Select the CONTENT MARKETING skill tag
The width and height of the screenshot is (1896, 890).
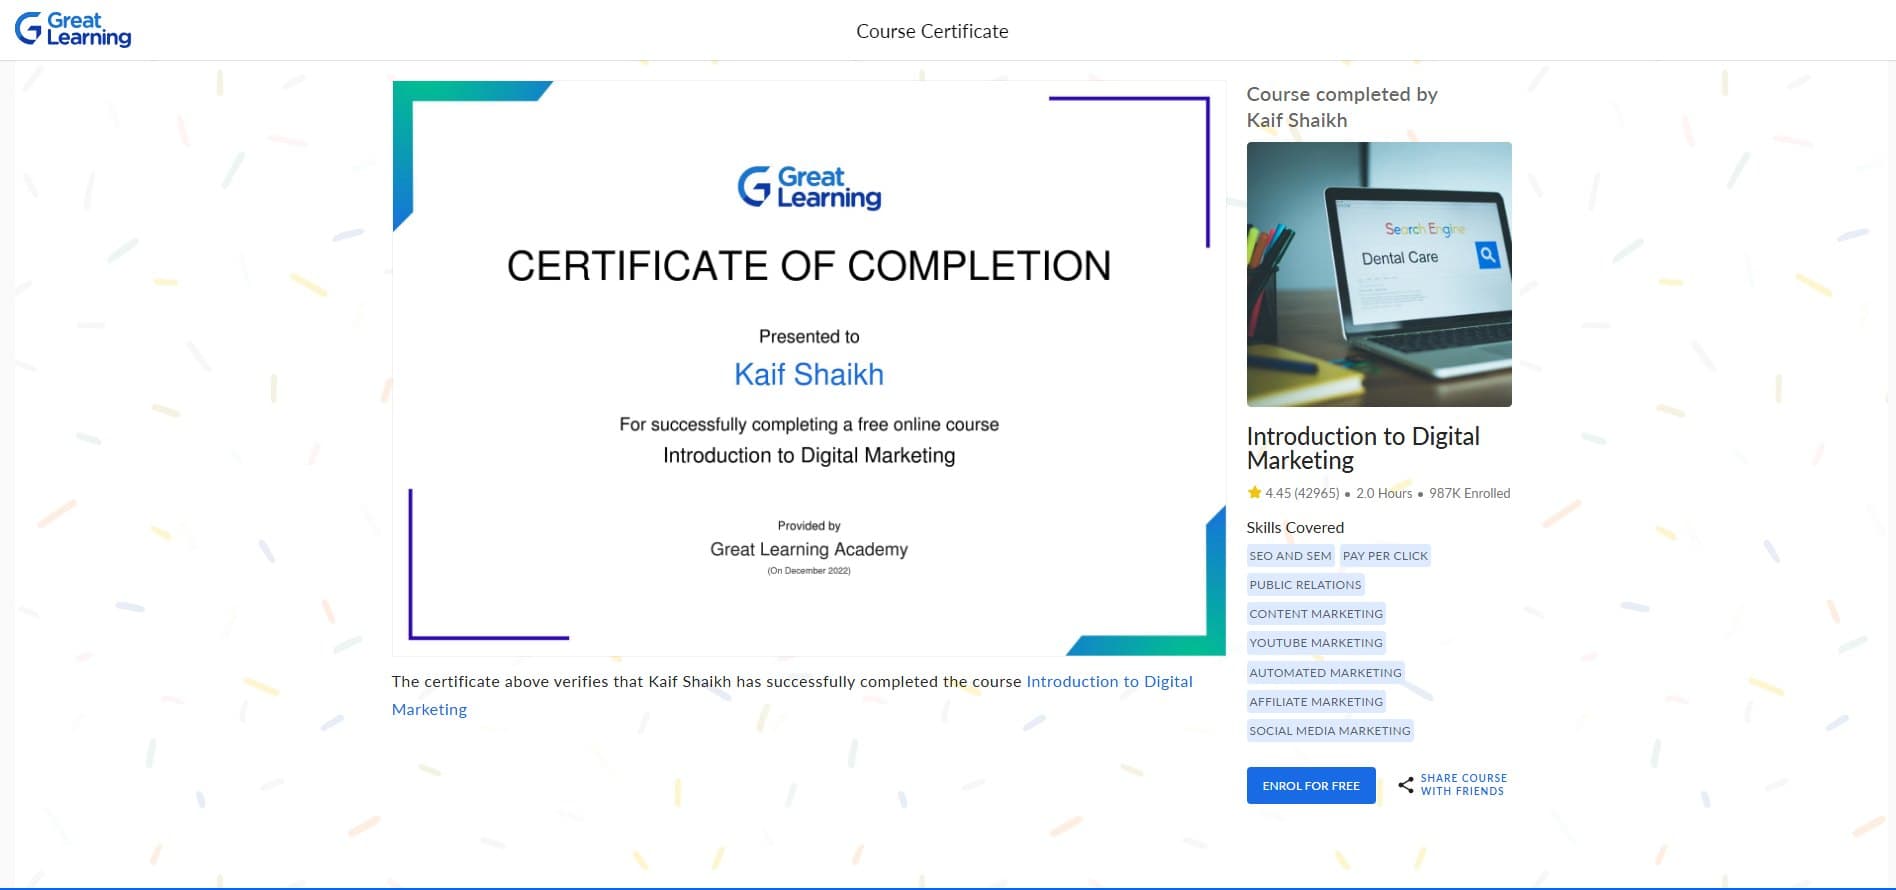[1316, 614]
